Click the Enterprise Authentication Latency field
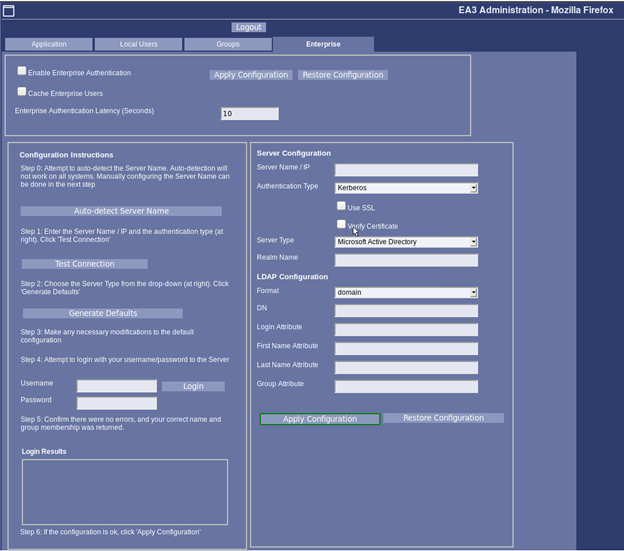 click(249, 114)
